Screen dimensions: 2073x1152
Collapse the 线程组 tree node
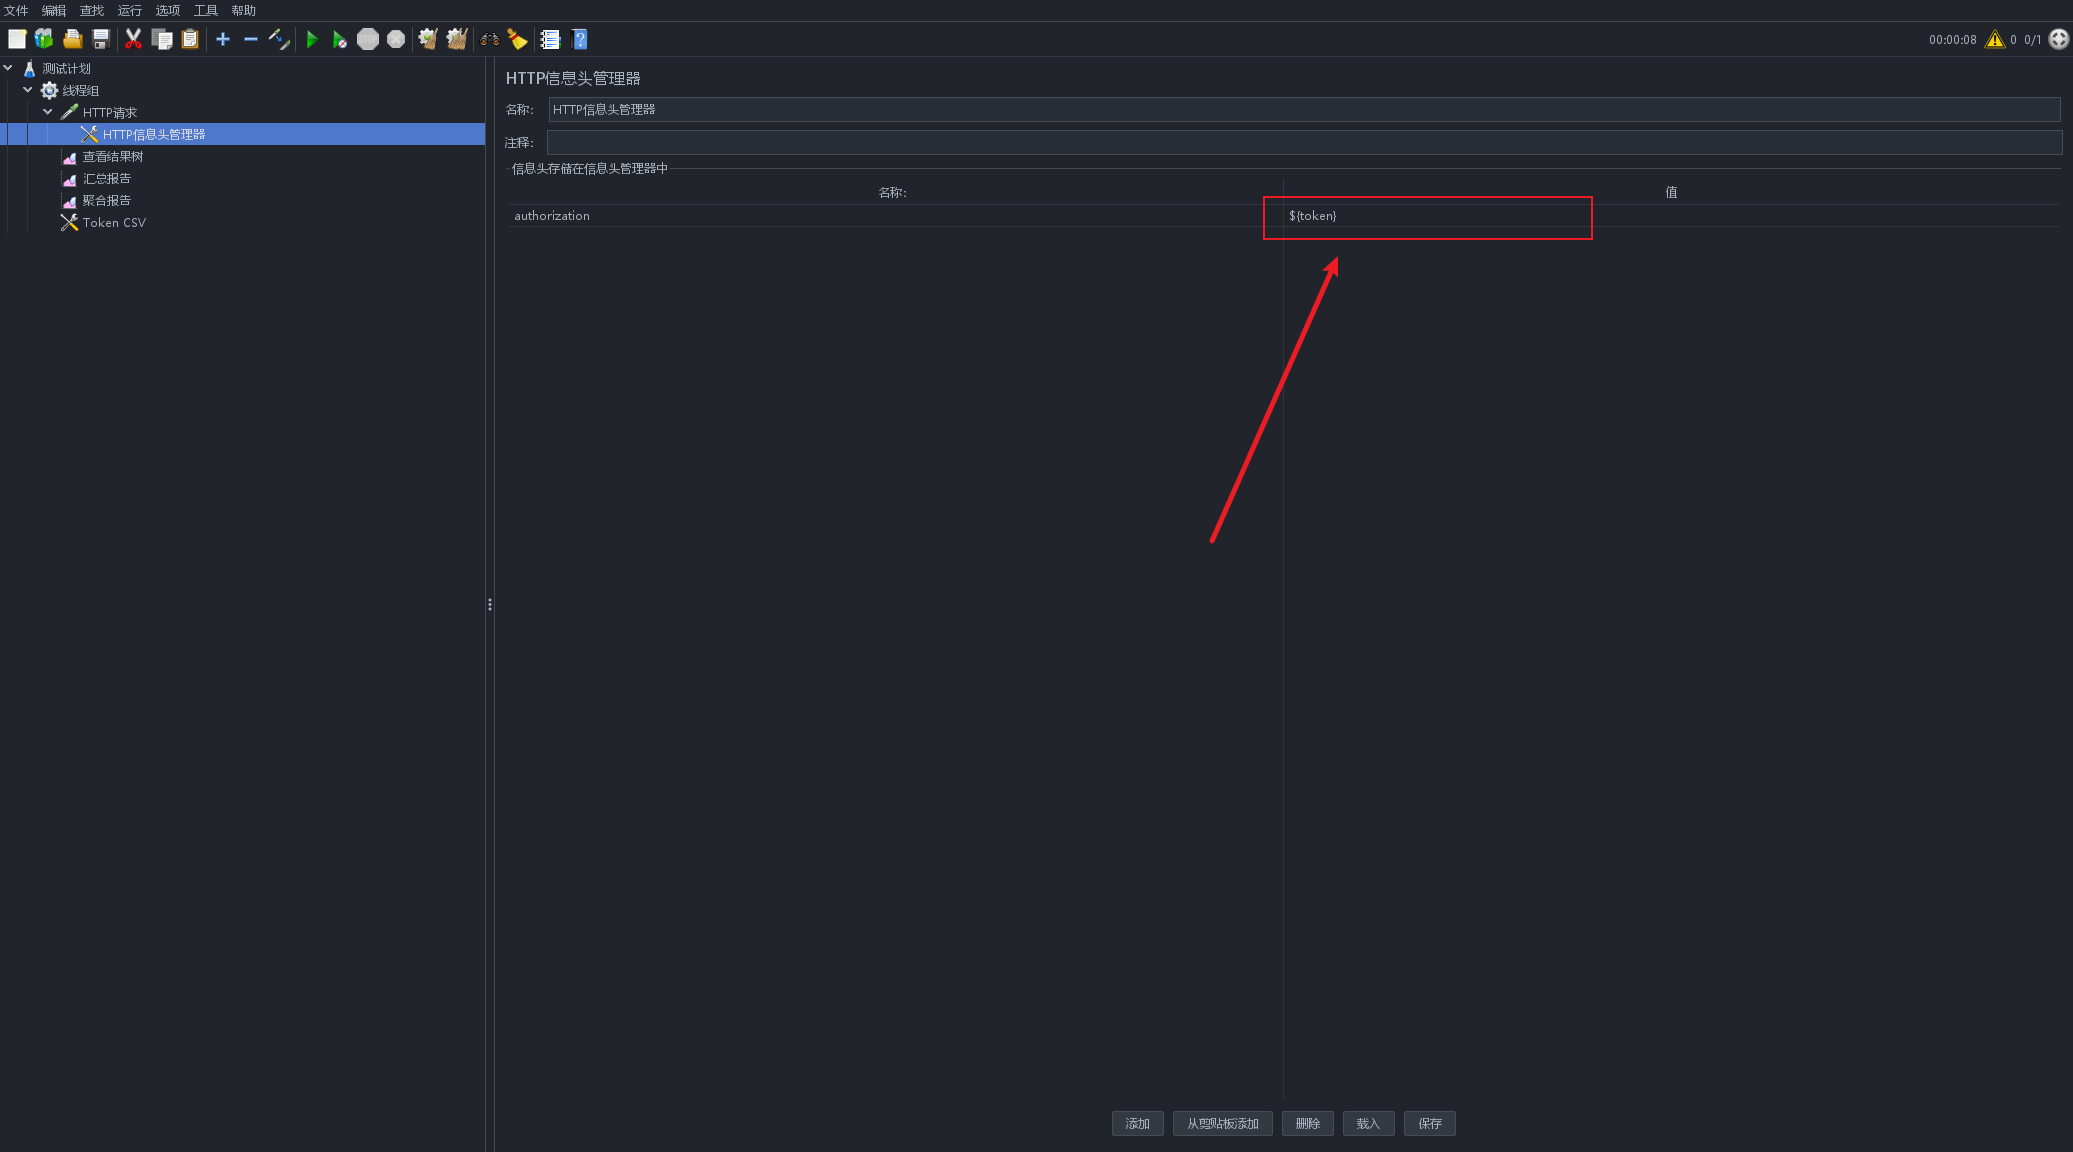(x=28, y=90)
